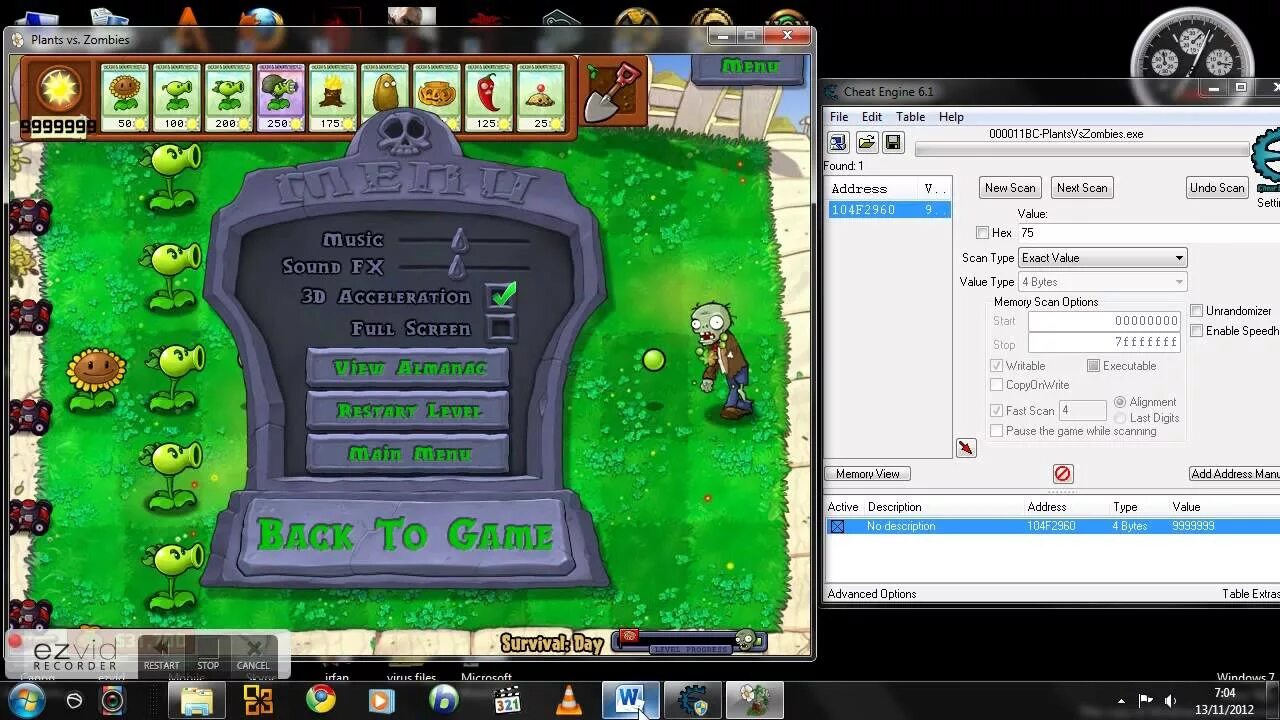The width and height of the screenshot is (1280, 720).
Task: Check the CopyOnWrite option
Action: click(996, 385)
